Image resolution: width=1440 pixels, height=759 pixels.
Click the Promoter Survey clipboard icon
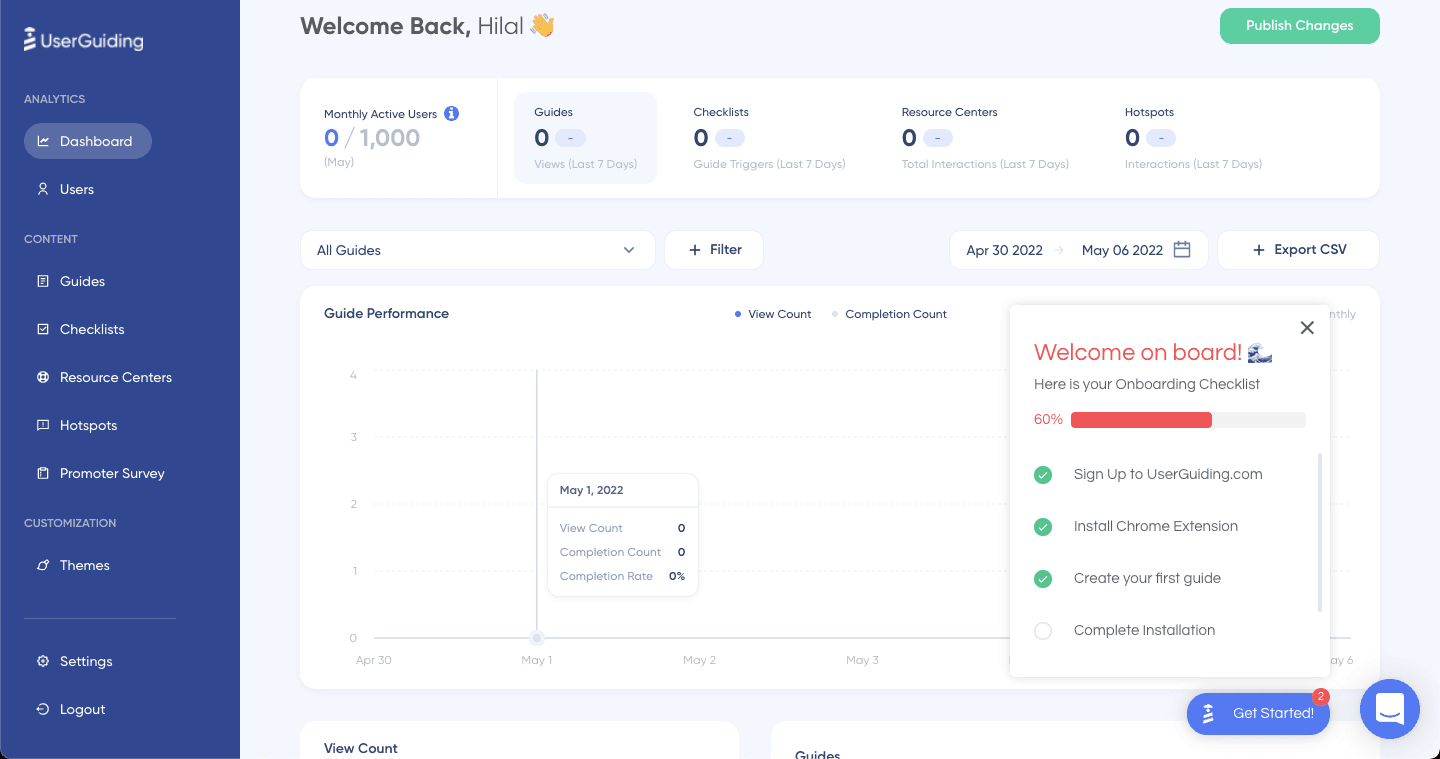[43, 473]
